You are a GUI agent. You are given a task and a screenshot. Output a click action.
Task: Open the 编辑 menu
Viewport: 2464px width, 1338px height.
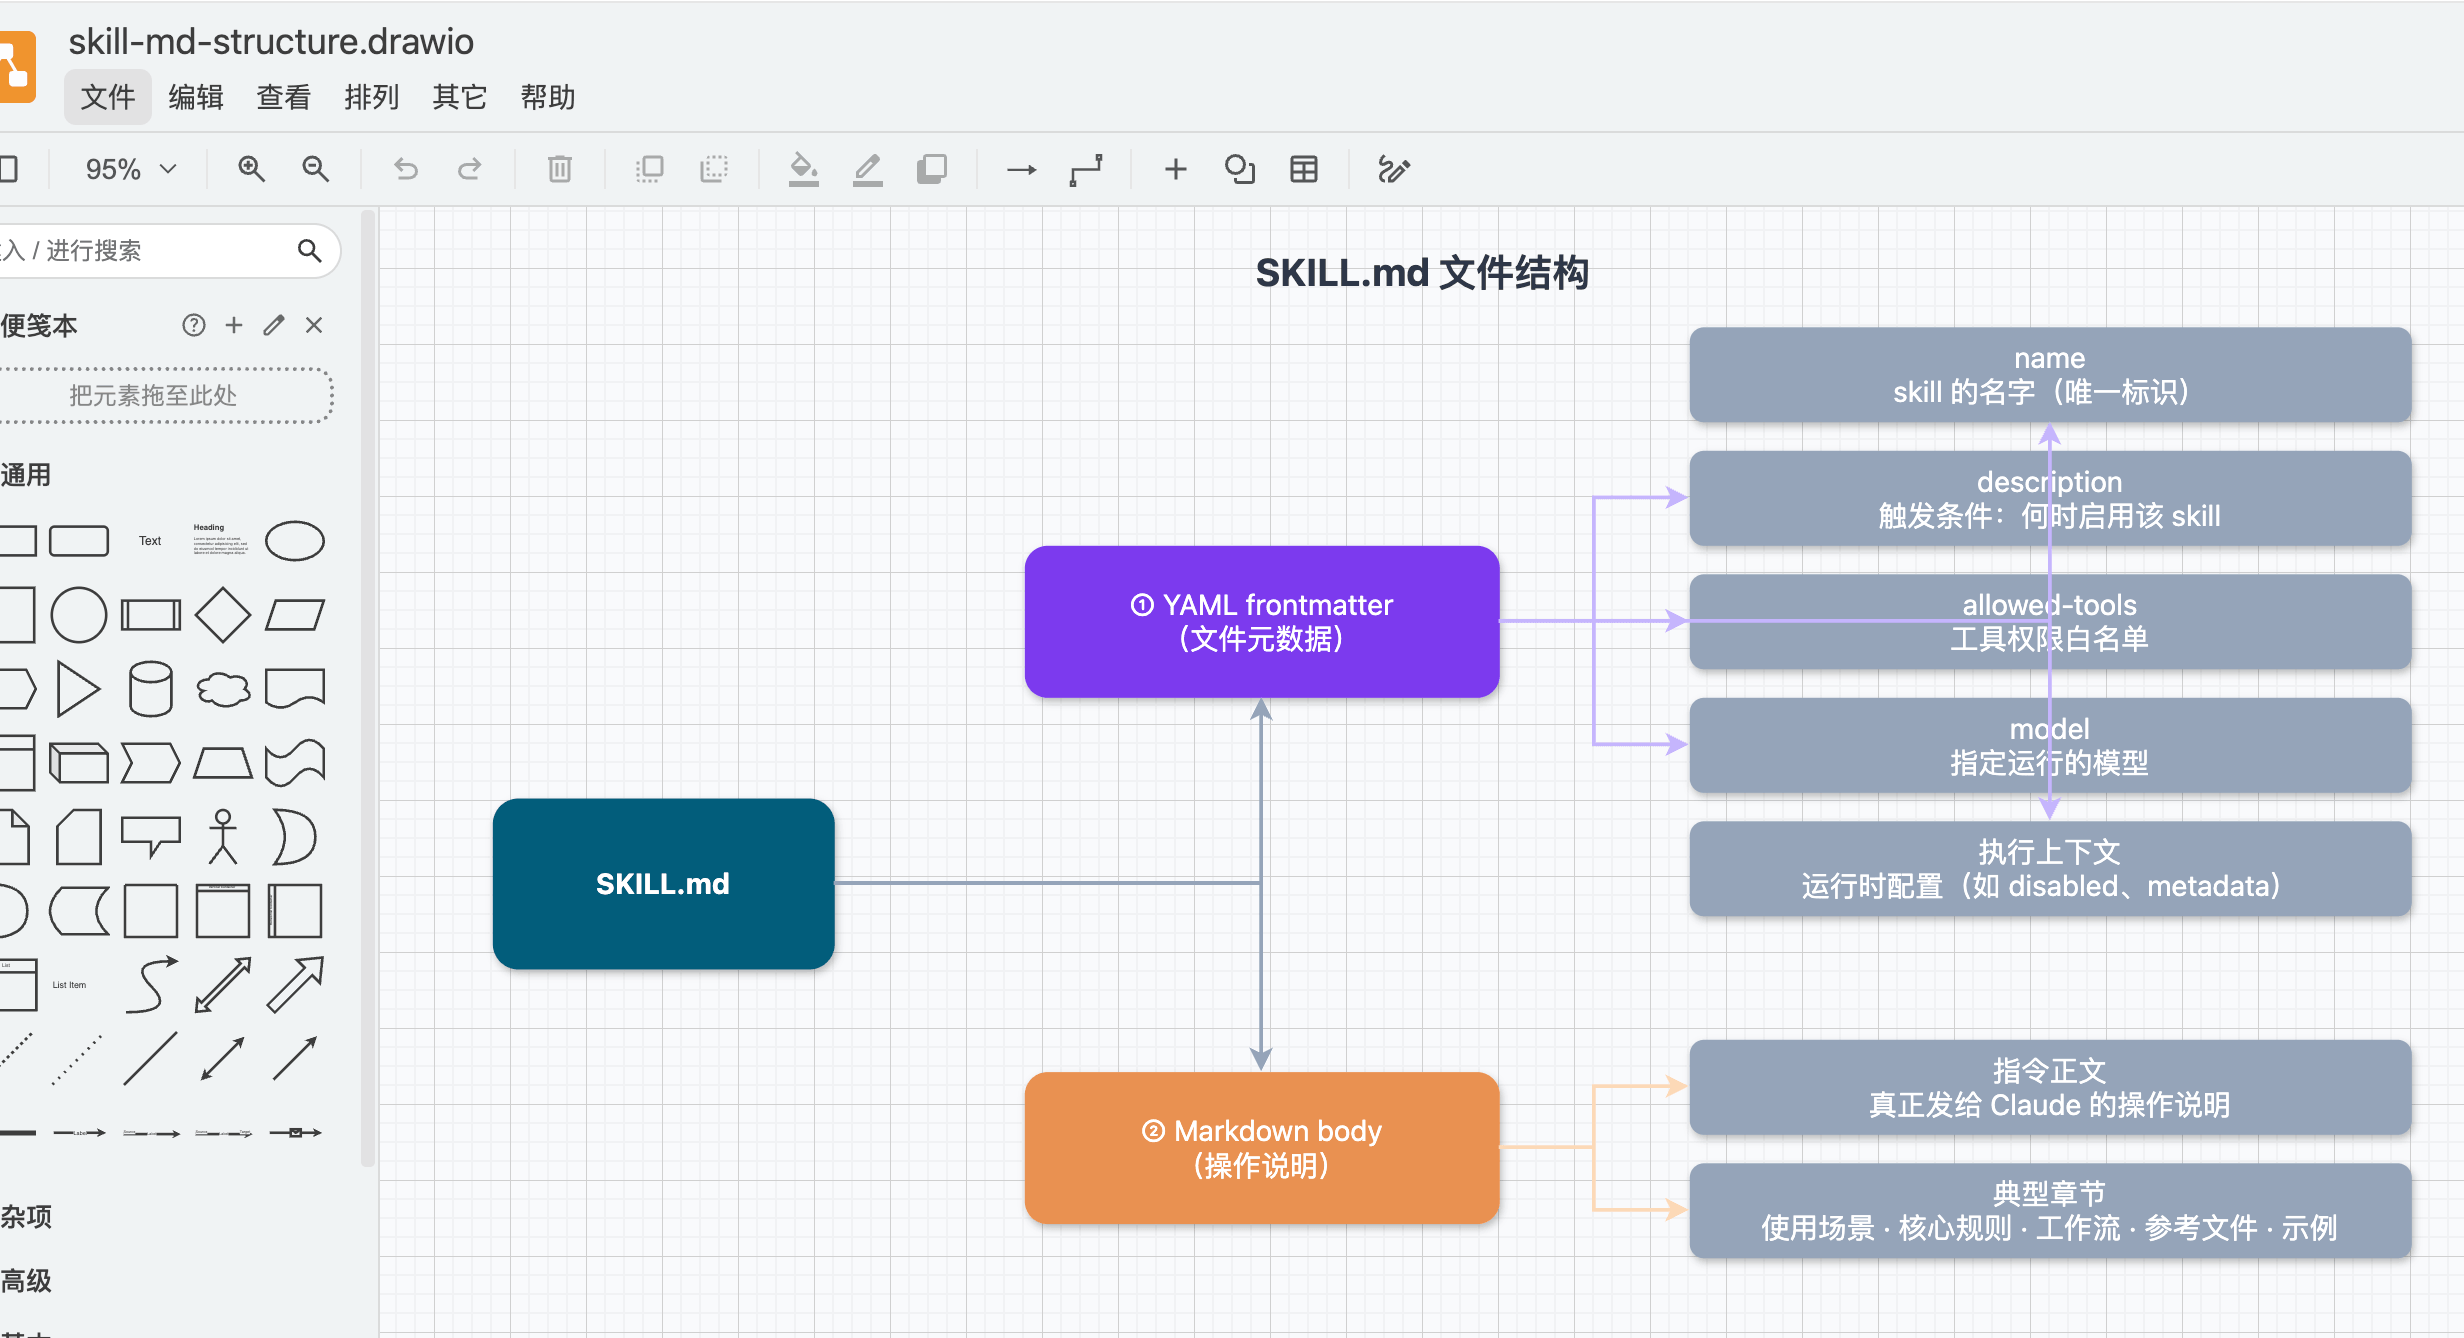click(x=196, y=97)
